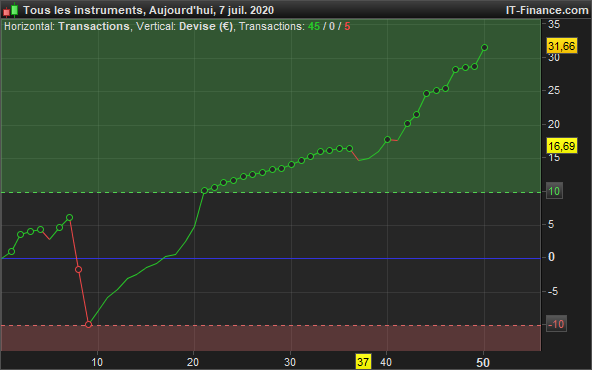Click the IT-Finance.com link
Image resolution: width=592 pixels, height=370 pixels.
tap(547, 10)
